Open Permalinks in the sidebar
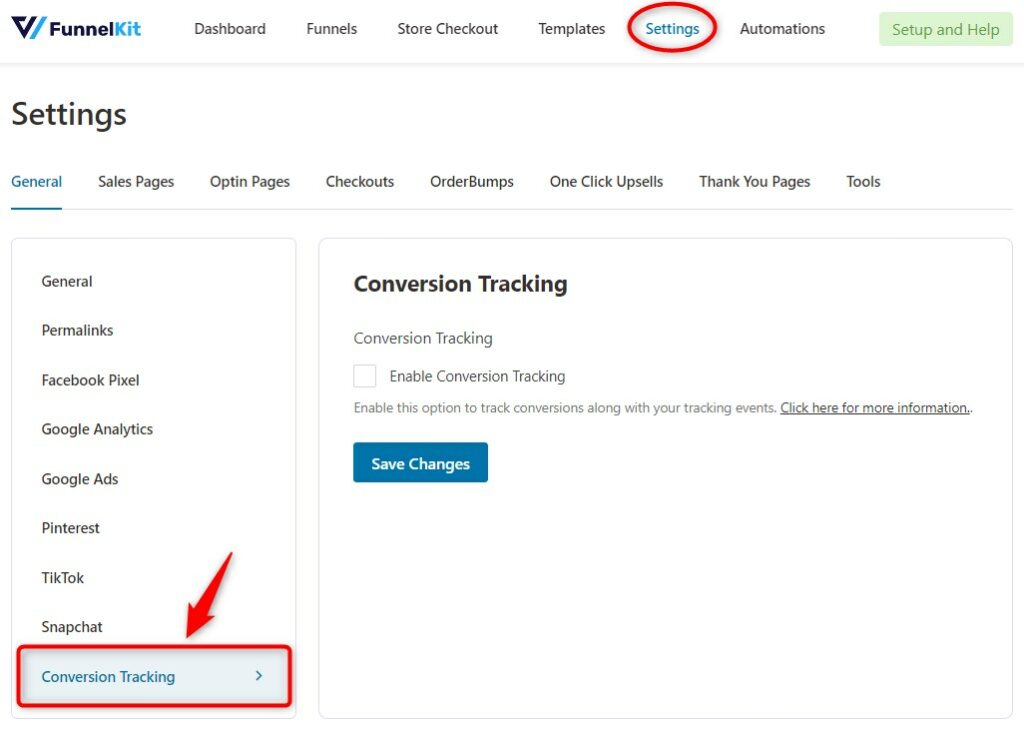 point(77,331)
